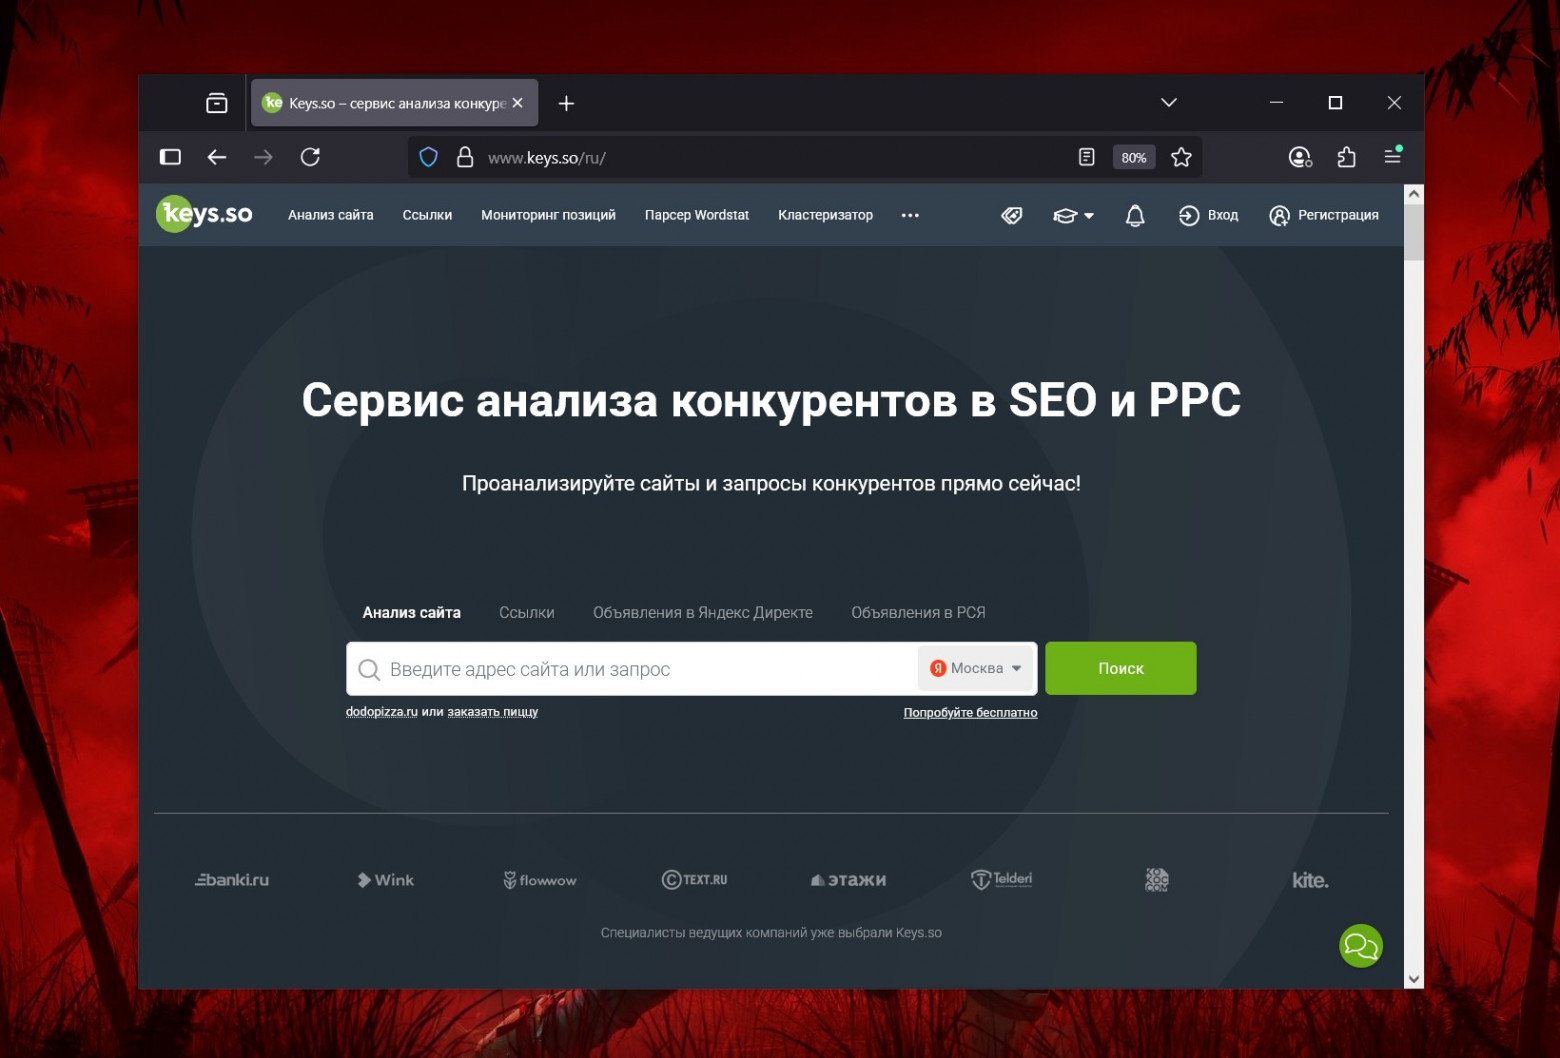This screenshot has height=1058, width=1560.
Task: Click the tariffs price-tag icon
Action: 1011,215
